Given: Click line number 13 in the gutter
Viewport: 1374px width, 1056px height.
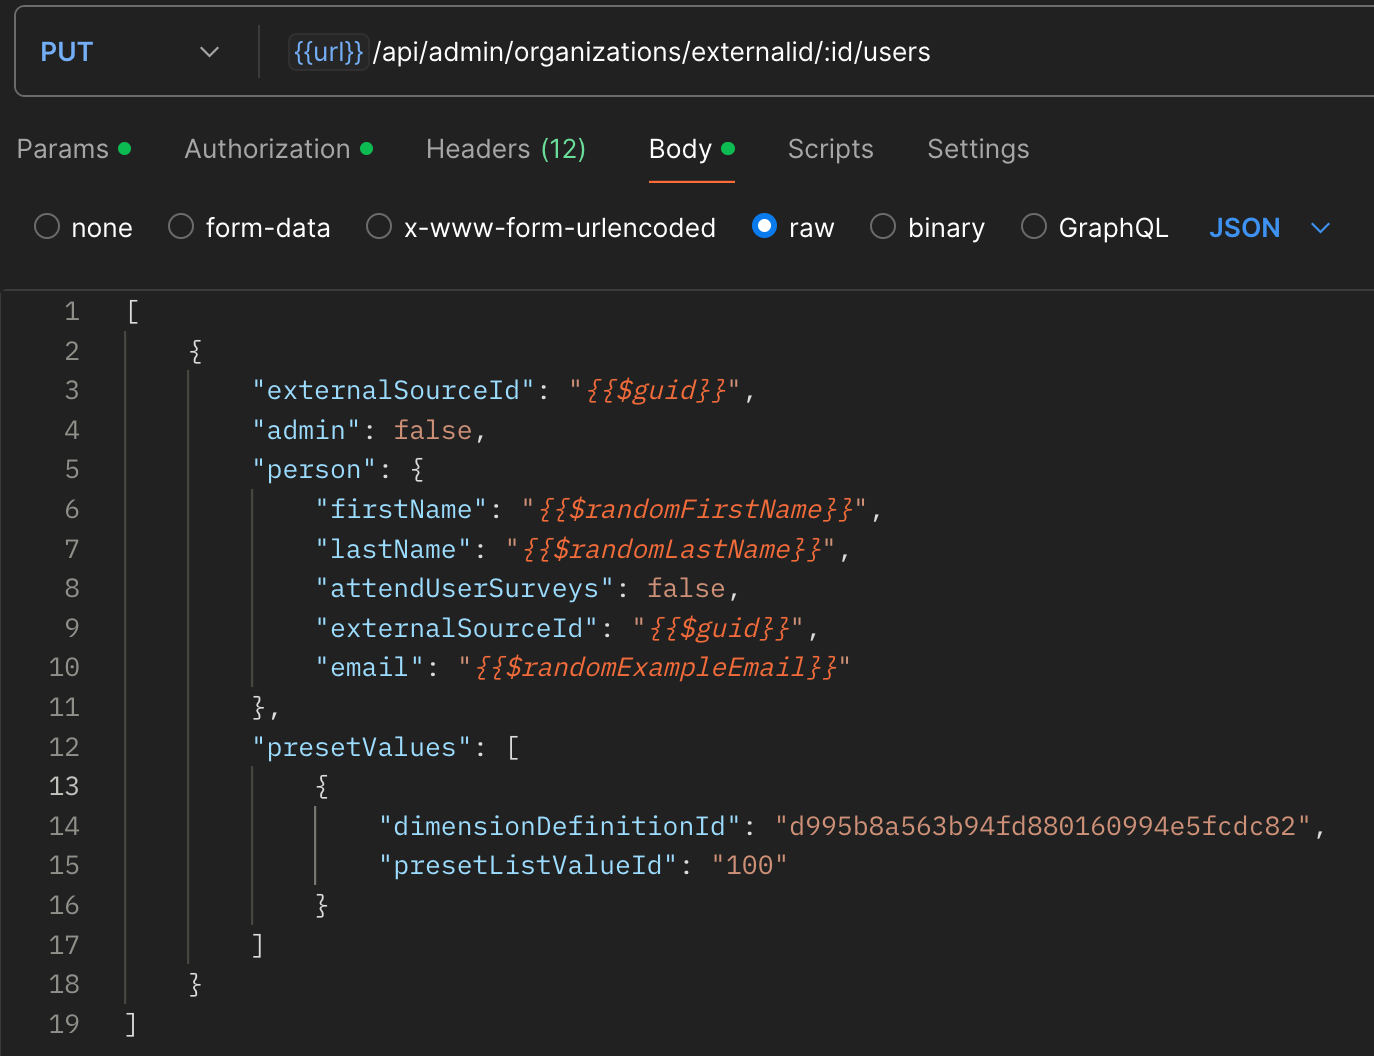Looking at the screenshot, I should (x=64, y=786).
